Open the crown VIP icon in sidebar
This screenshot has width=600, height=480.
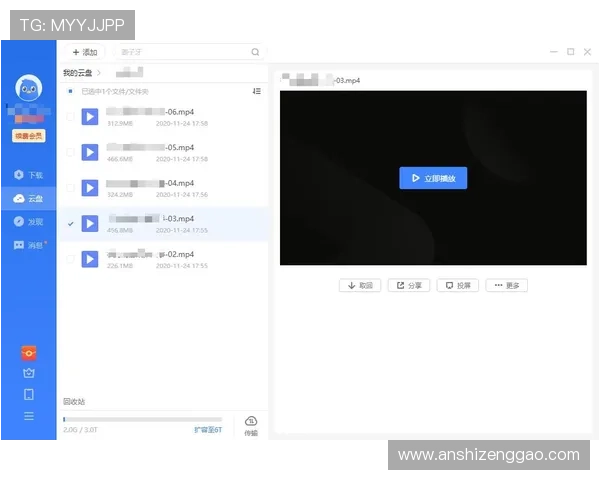click(x=28, y=373)
